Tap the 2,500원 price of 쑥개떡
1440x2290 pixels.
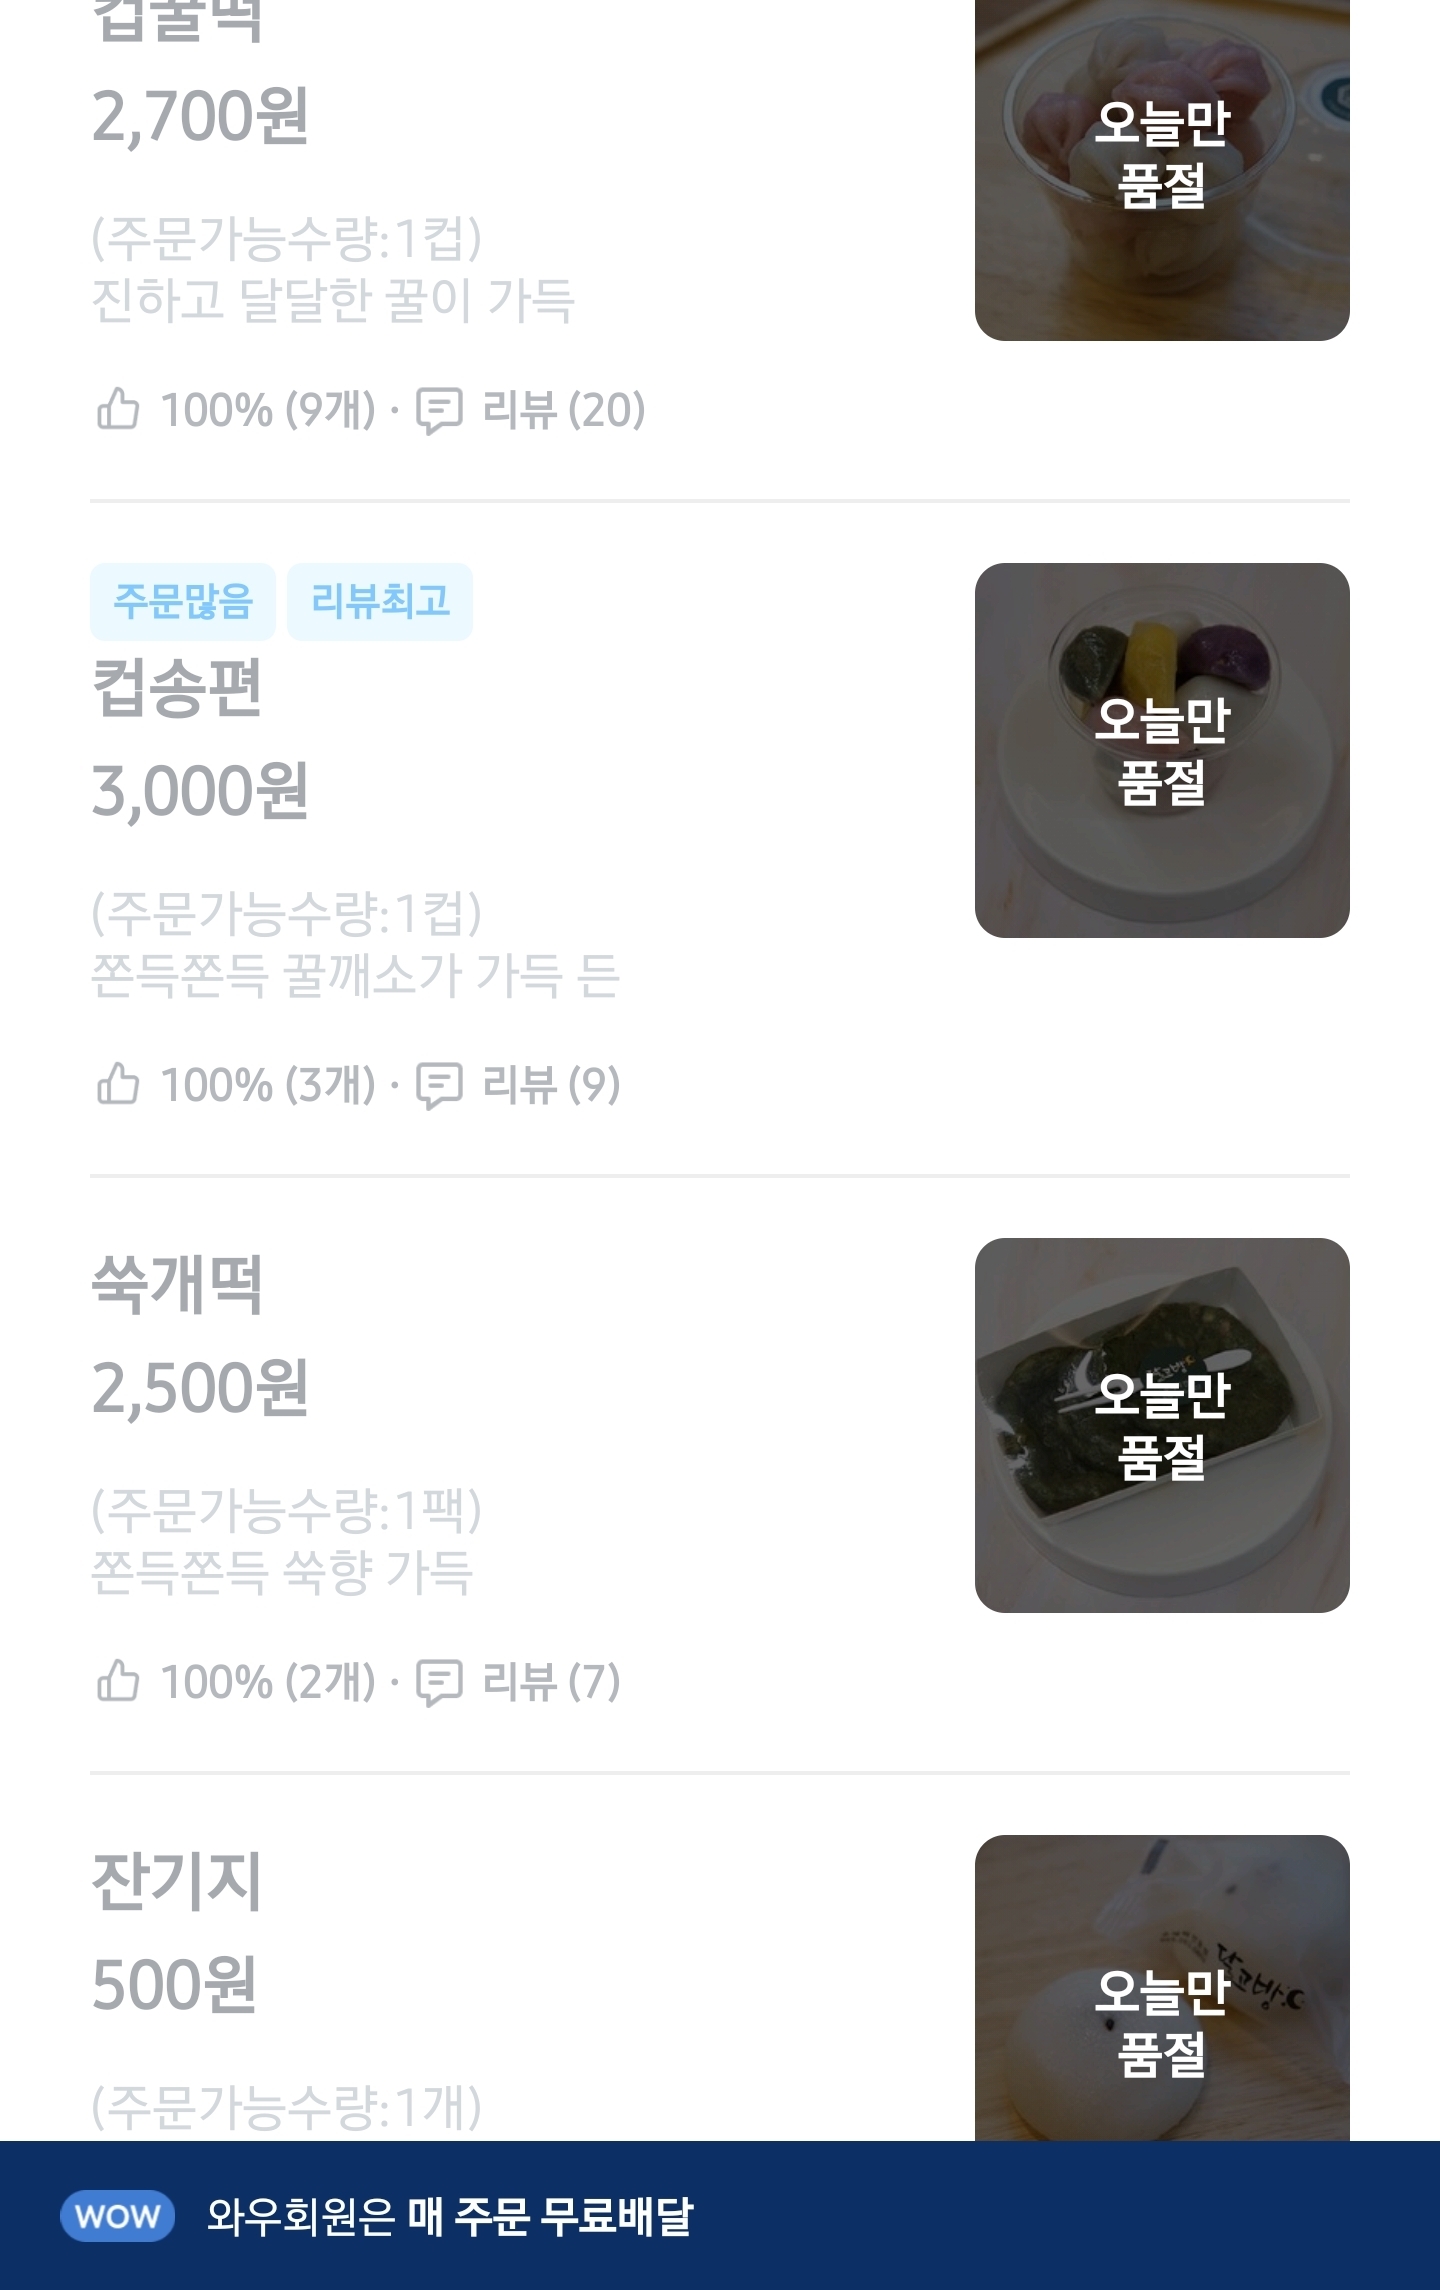click(x=200, y=1388)
